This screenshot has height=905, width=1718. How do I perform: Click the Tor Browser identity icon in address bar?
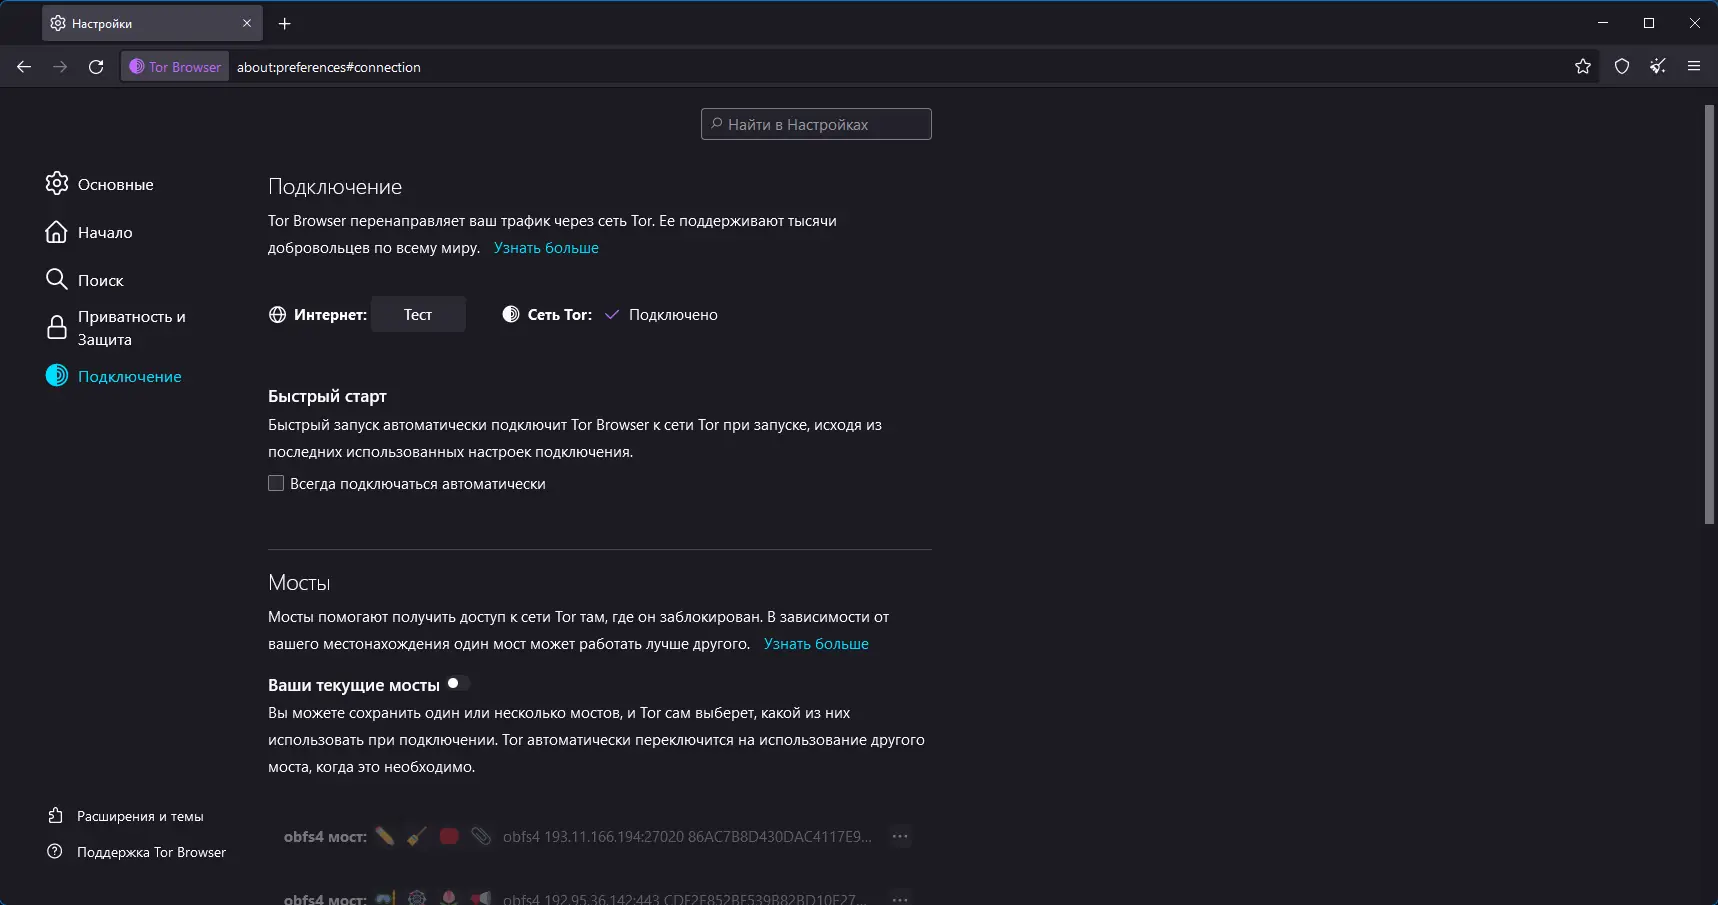(175, 67)
